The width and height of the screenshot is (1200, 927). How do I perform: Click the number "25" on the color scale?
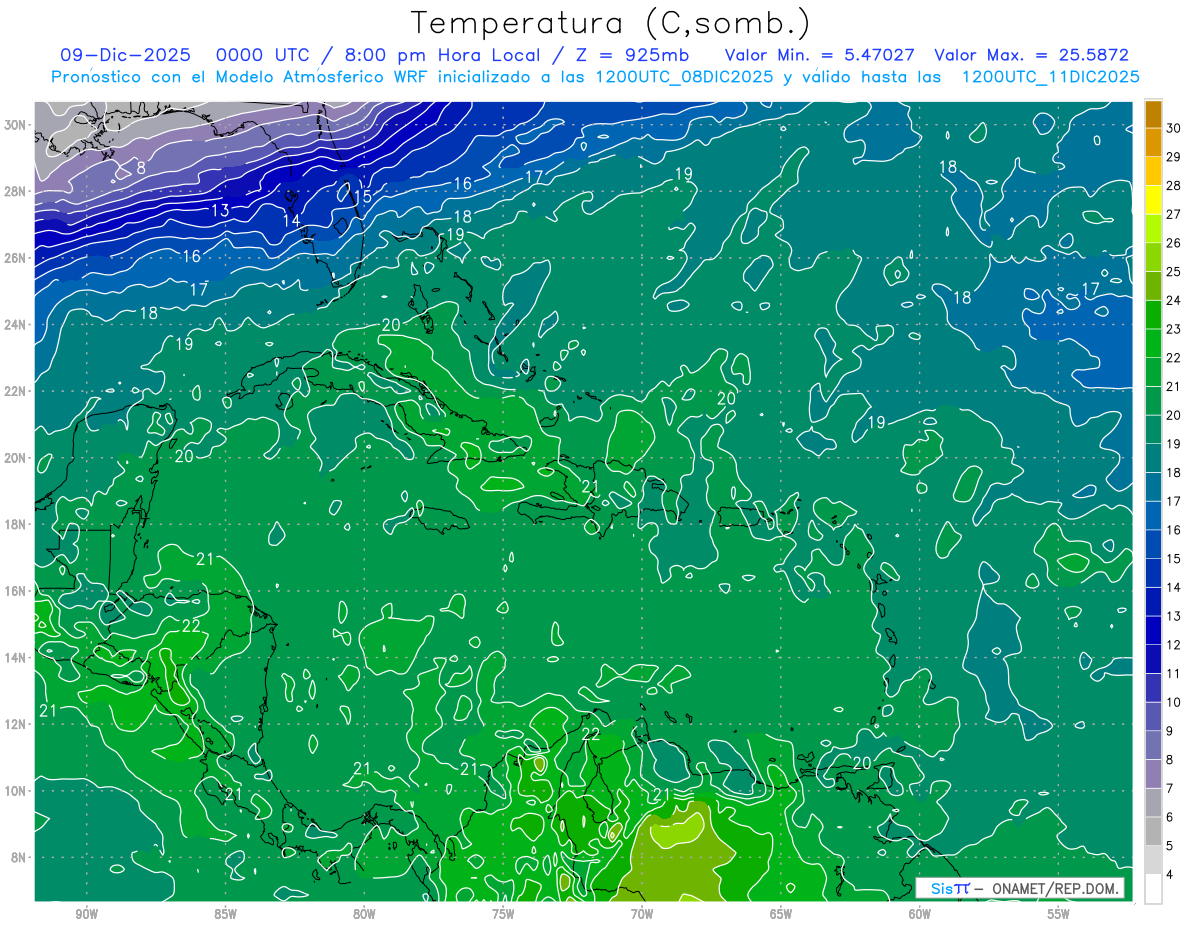pyautogui.click(x=1174, y=272)
